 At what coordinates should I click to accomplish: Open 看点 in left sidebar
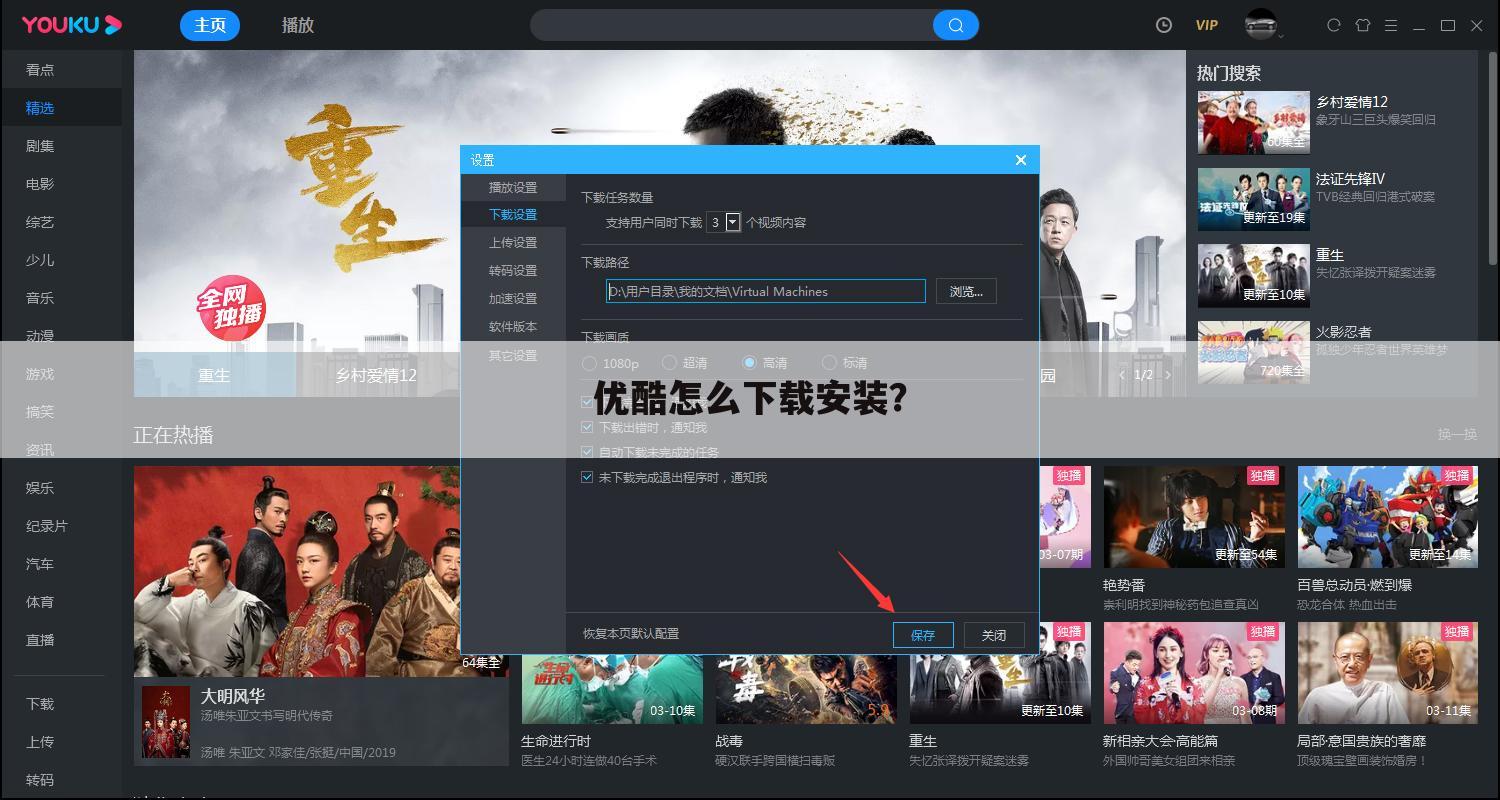point(40,69)
